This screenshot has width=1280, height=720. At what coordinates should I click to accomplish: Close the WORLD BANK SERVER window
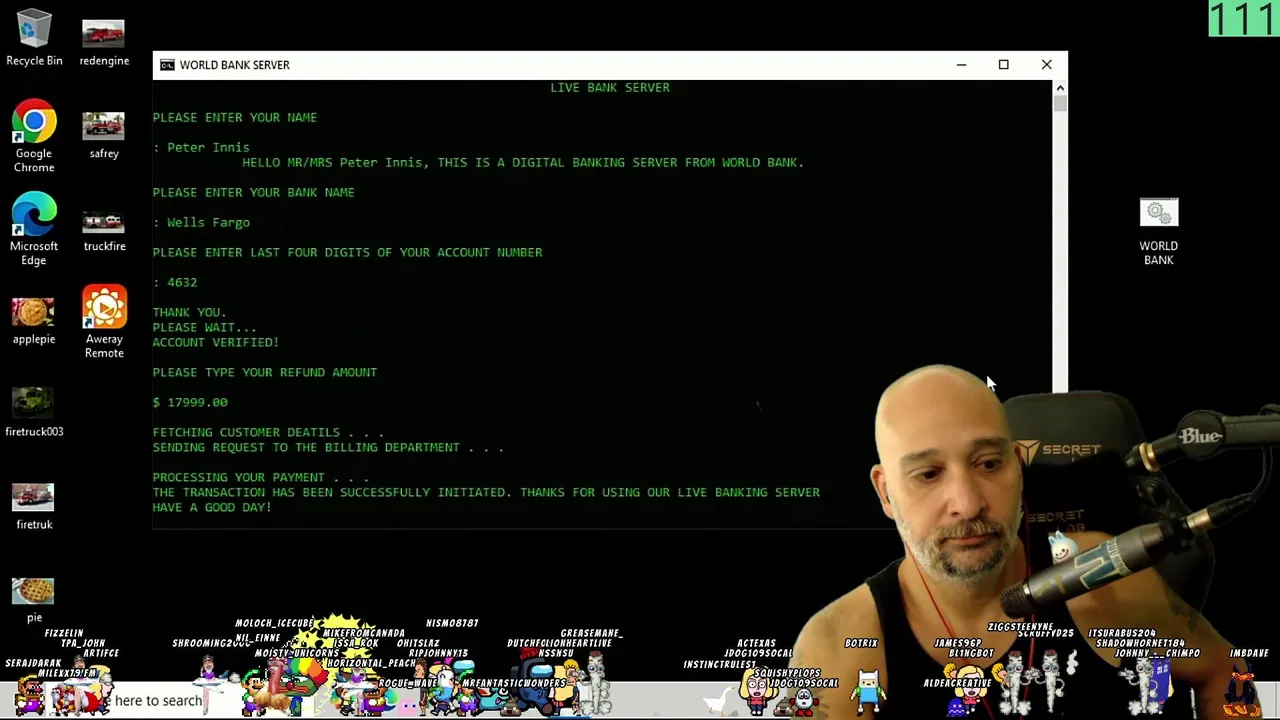[1046, 65]
